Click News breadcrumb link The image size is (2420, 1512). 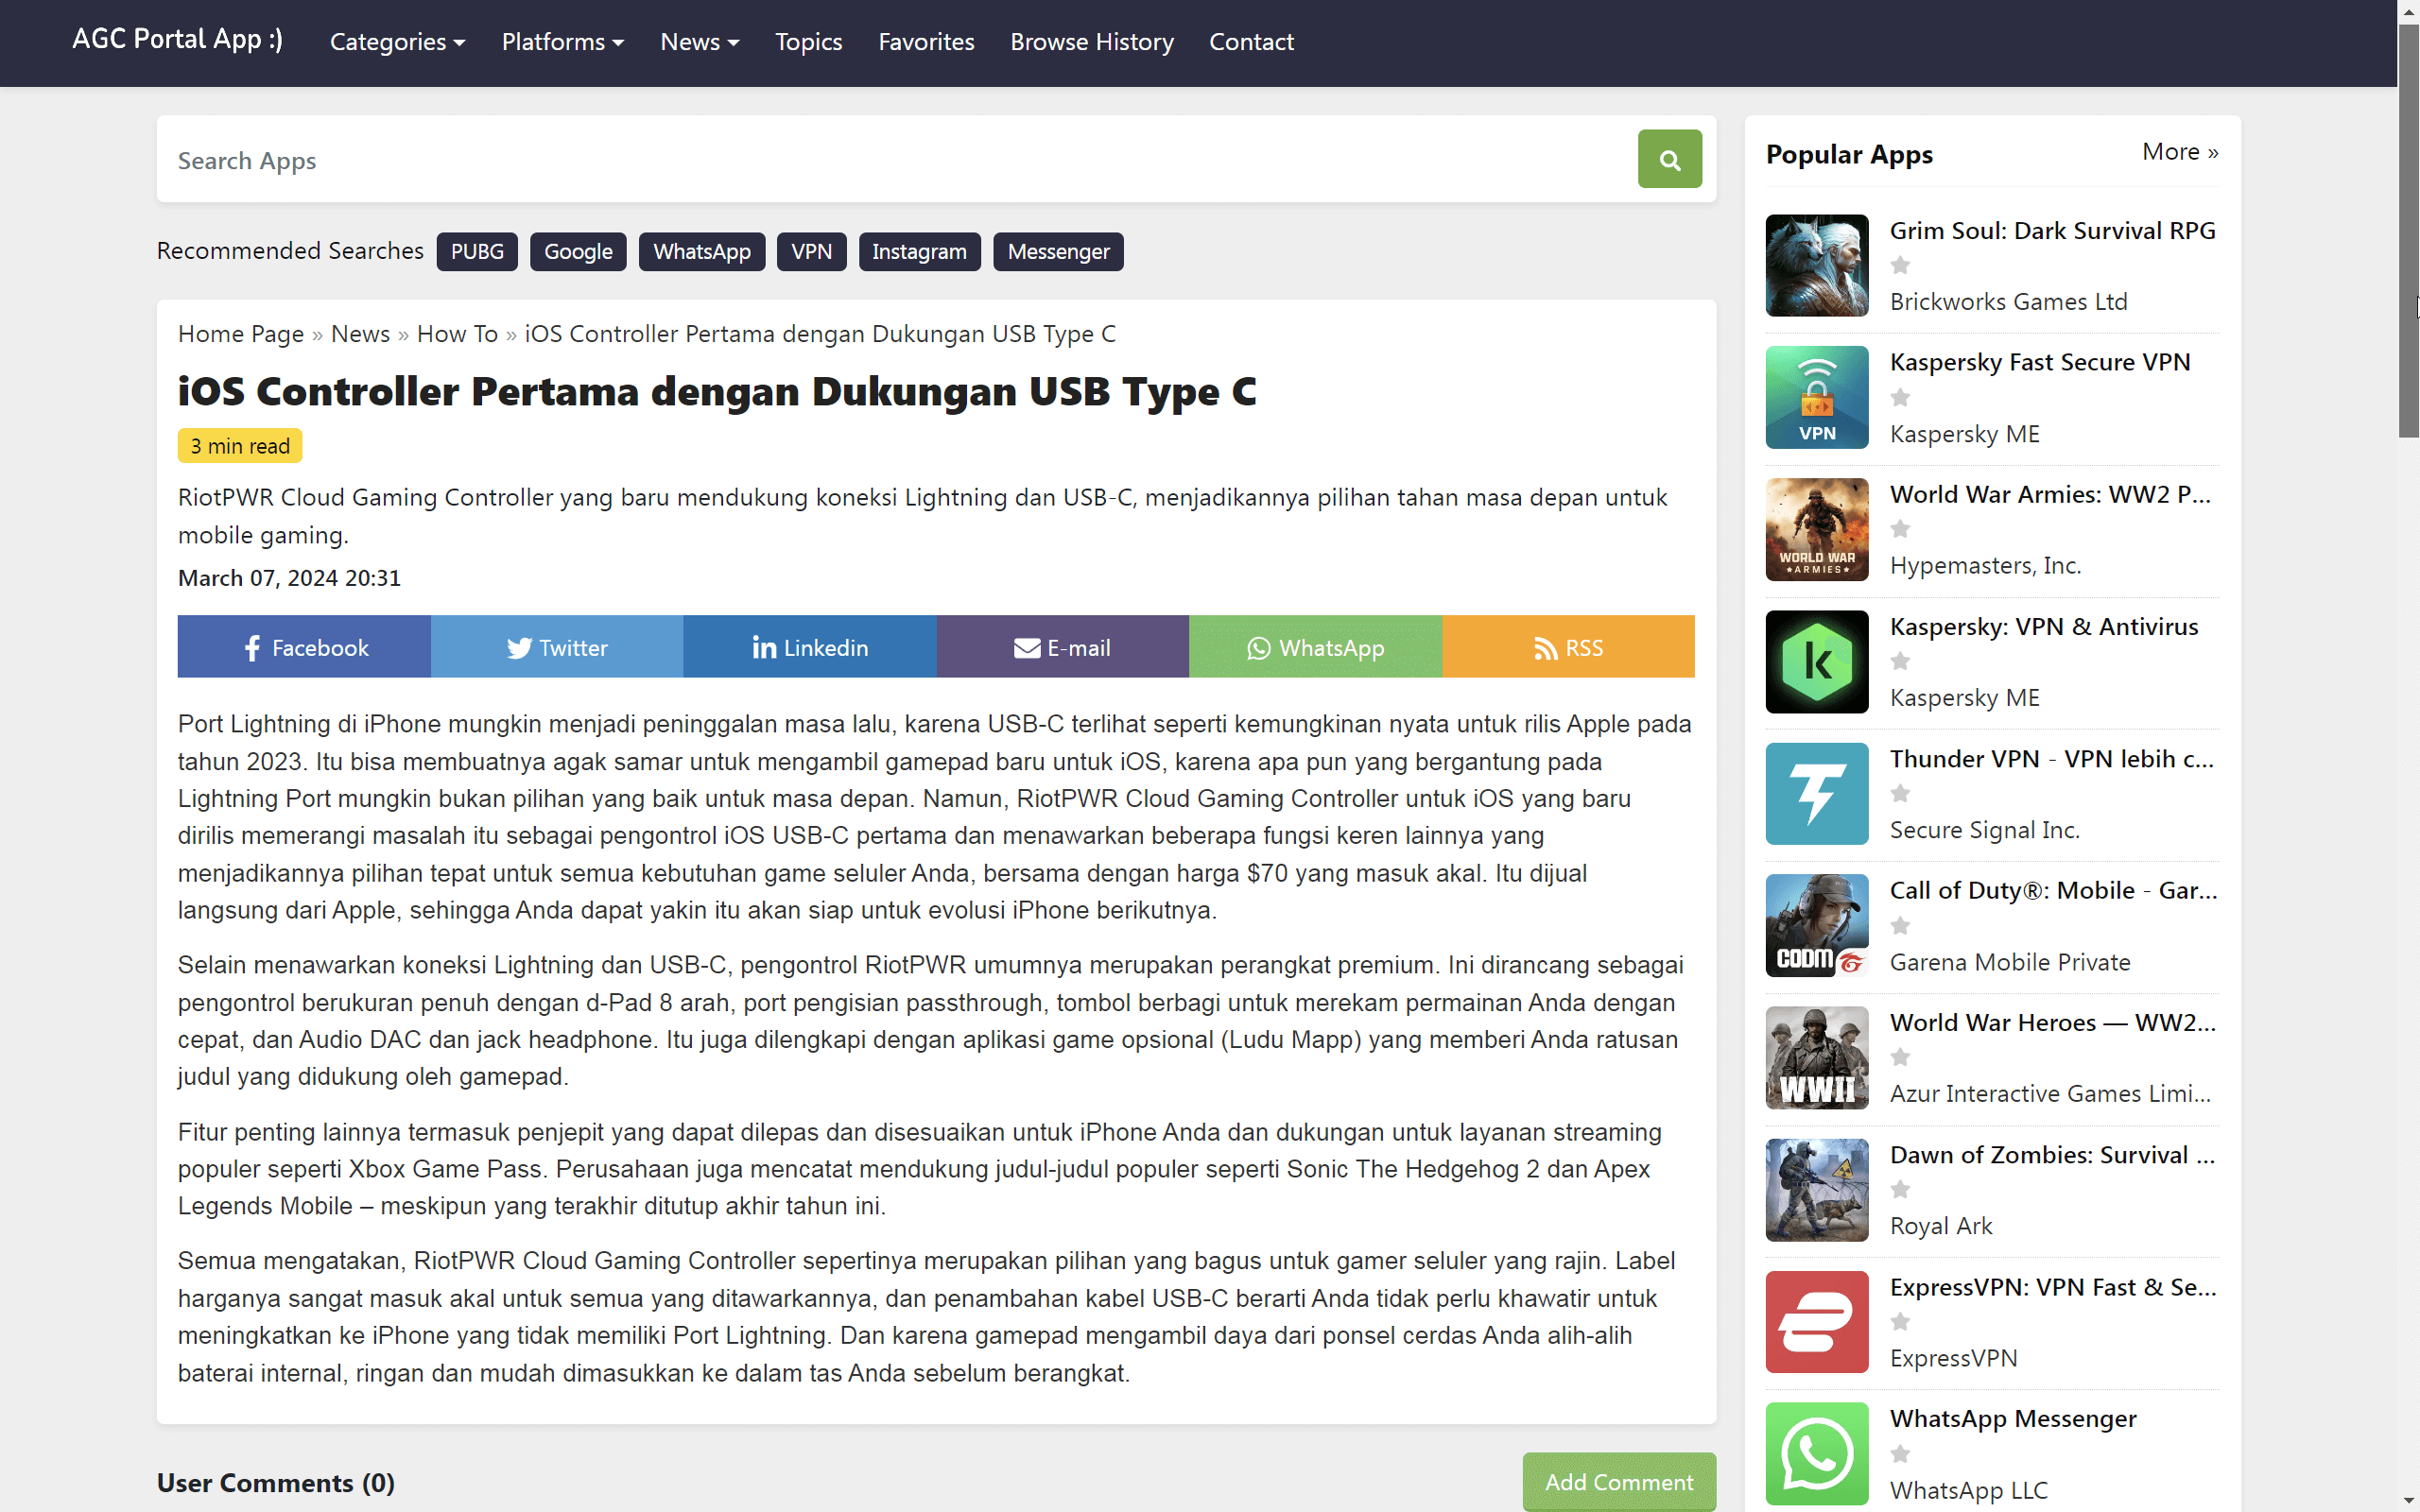[360, 334]
